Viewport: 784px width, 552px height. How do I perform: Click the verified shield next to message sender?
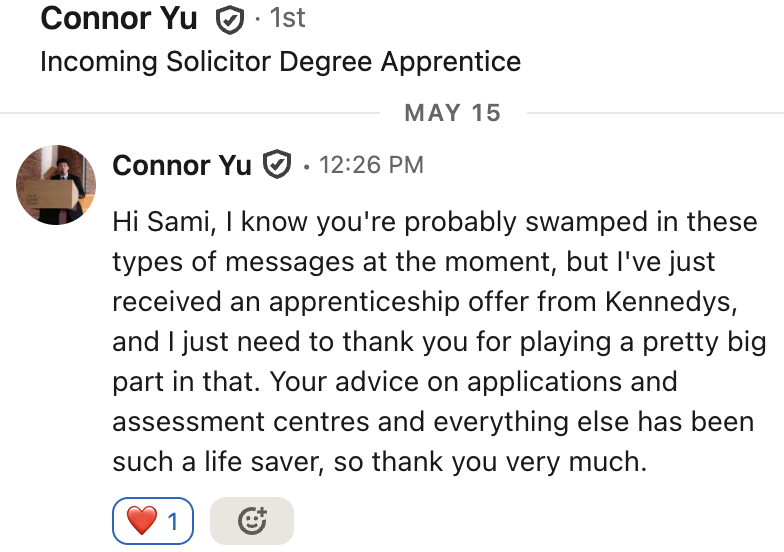[276, 165]
